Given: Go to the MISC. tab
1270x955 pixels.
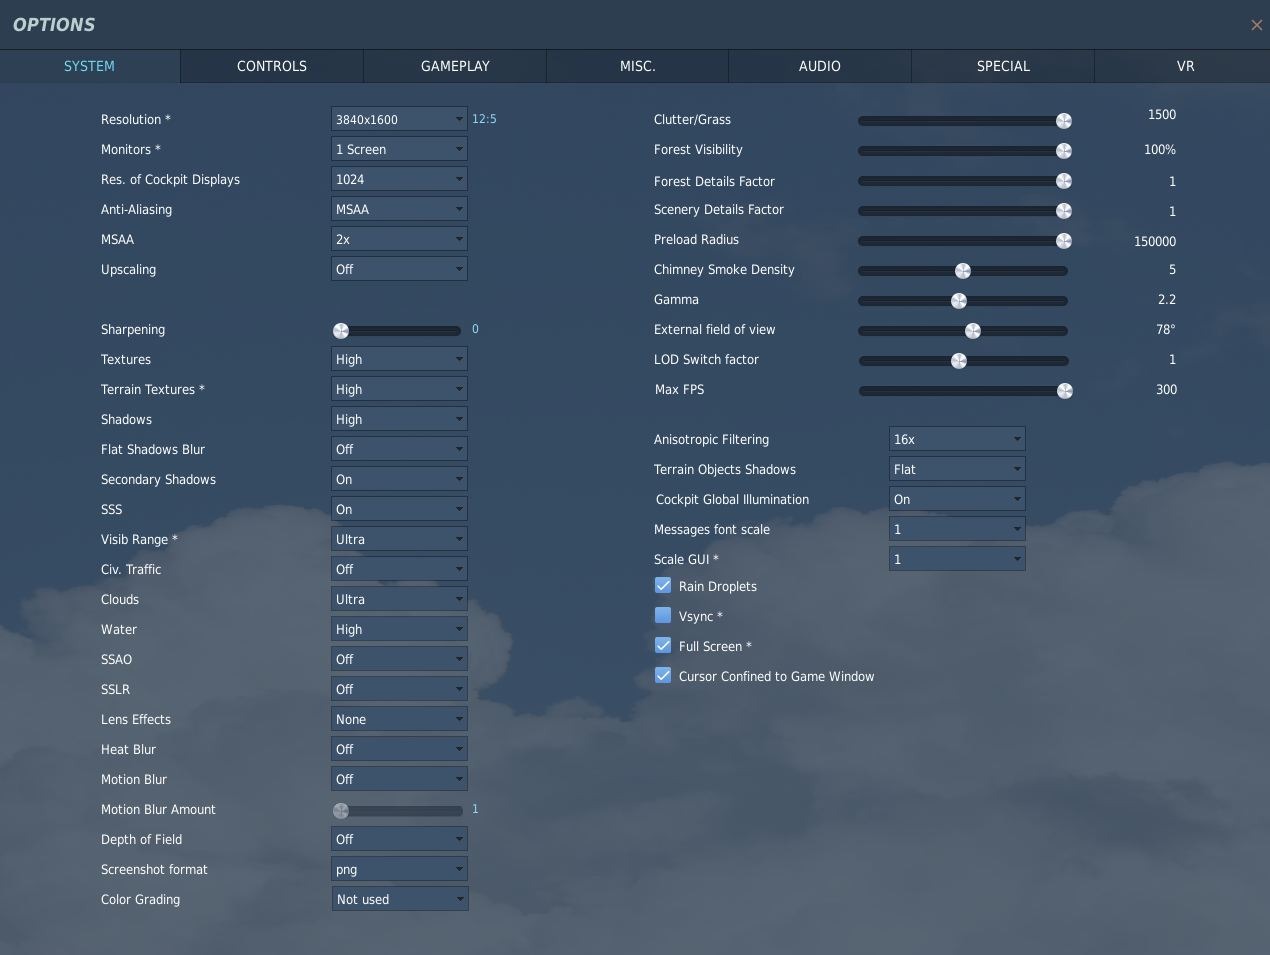Looking at the screenshot, I should point(637,66).
